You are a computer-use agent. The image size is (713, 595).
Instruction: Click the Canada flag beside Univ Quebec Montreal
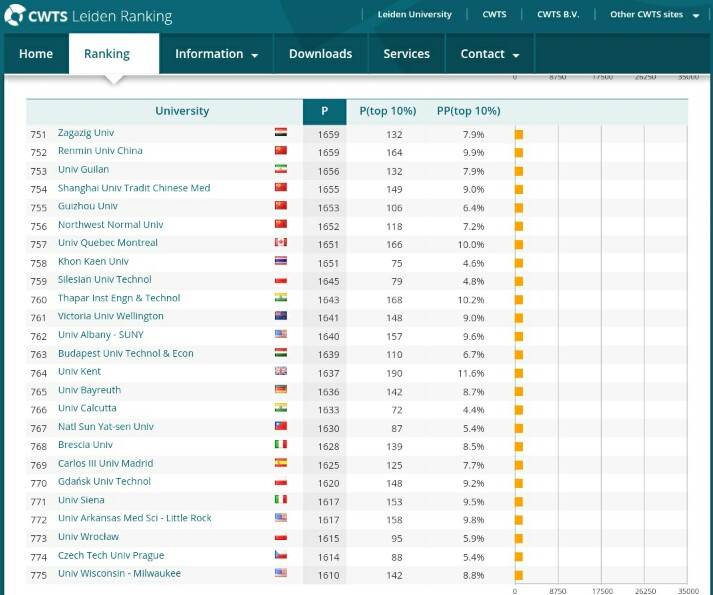(281, 243)
